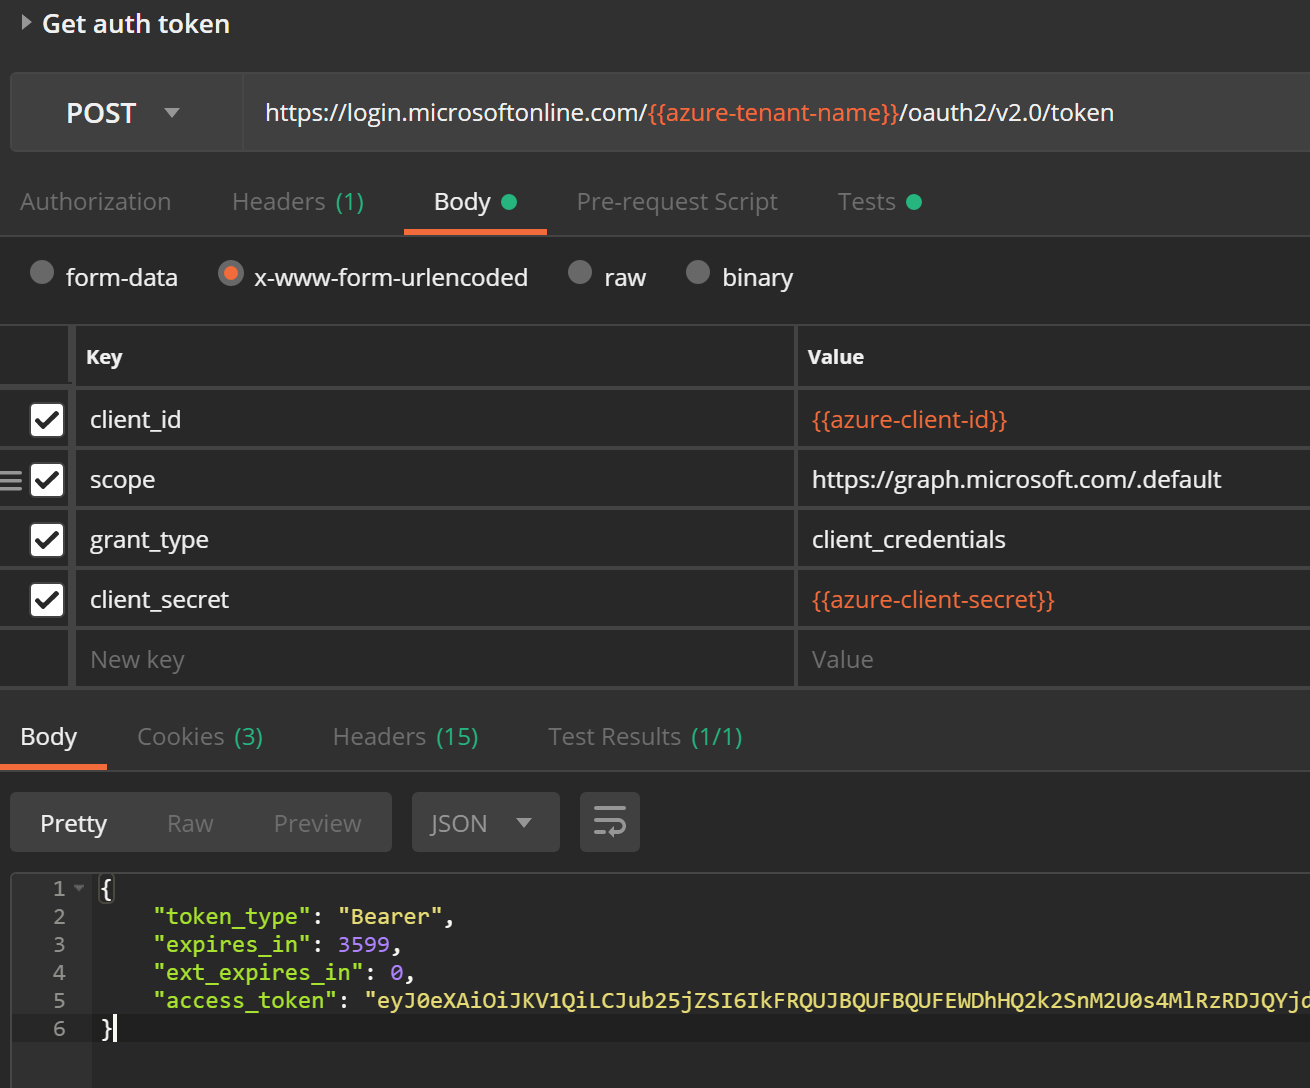1310x1088 pixels.
Task: Click the drag handle beside the scope row
Action: (x=10, y=479)
